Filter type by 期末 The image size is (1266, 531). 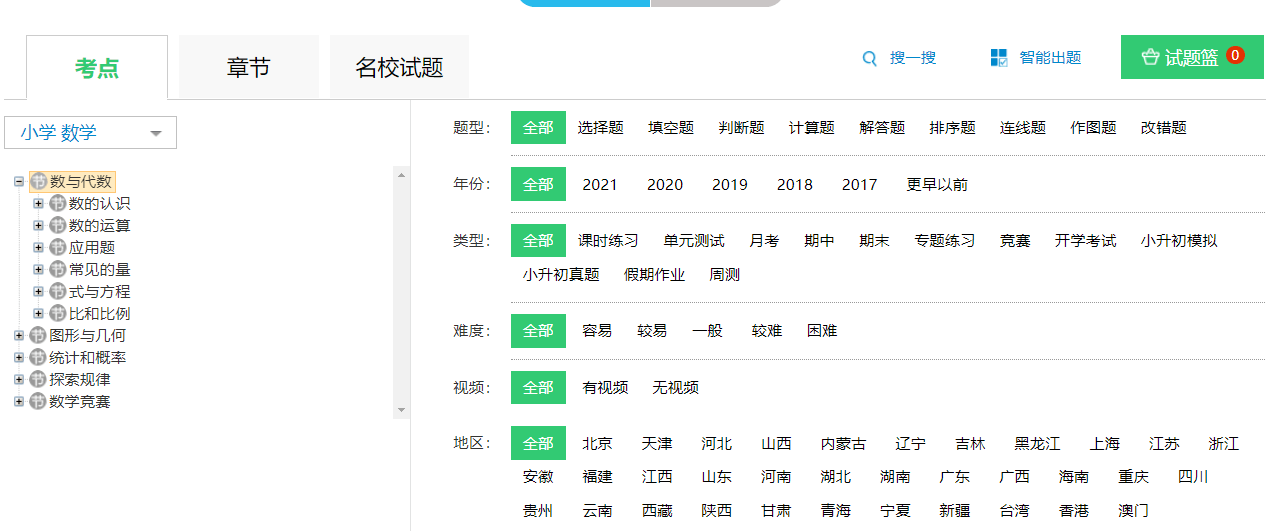click(874, 241)
